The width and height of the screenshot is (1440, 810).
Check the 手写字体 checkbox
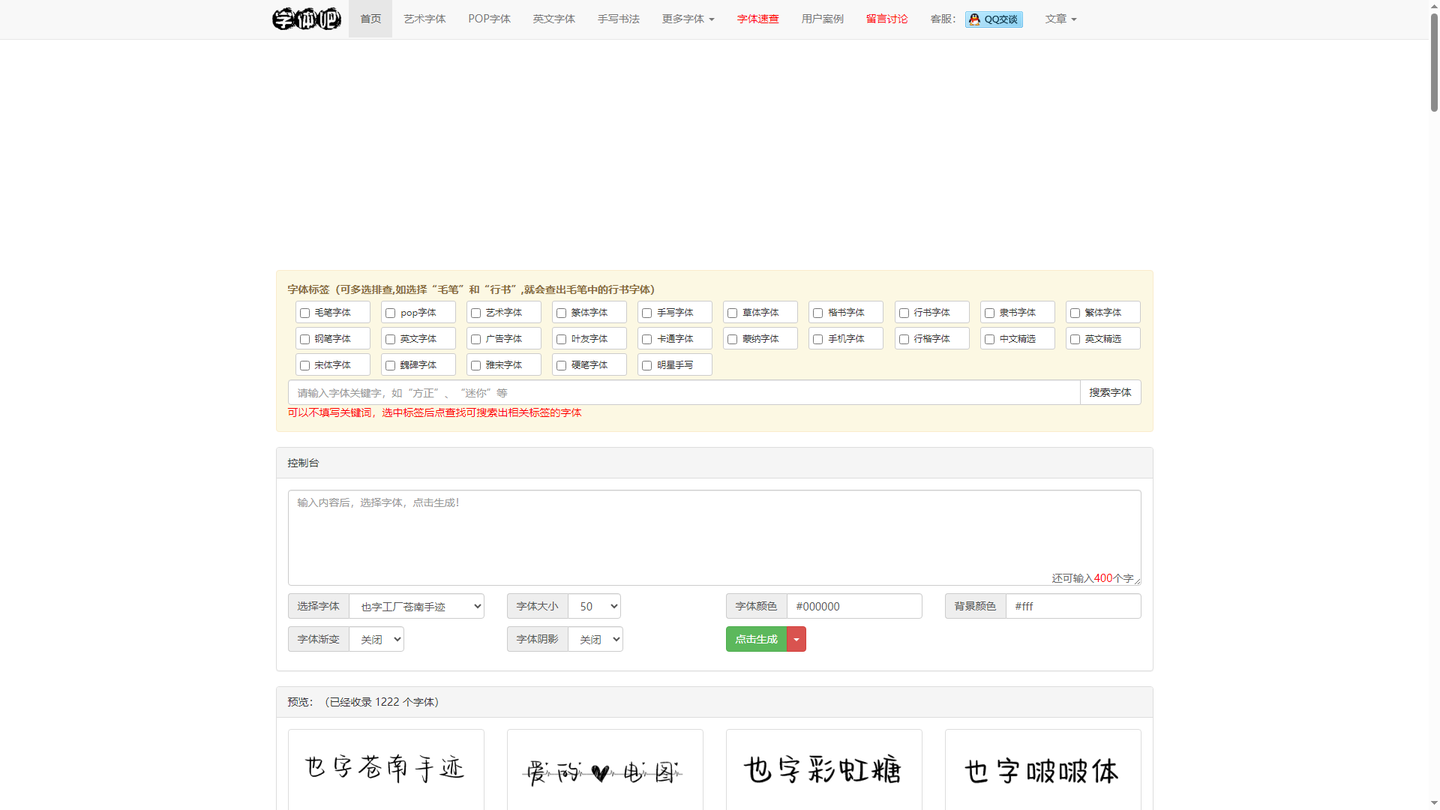point(647,313)
